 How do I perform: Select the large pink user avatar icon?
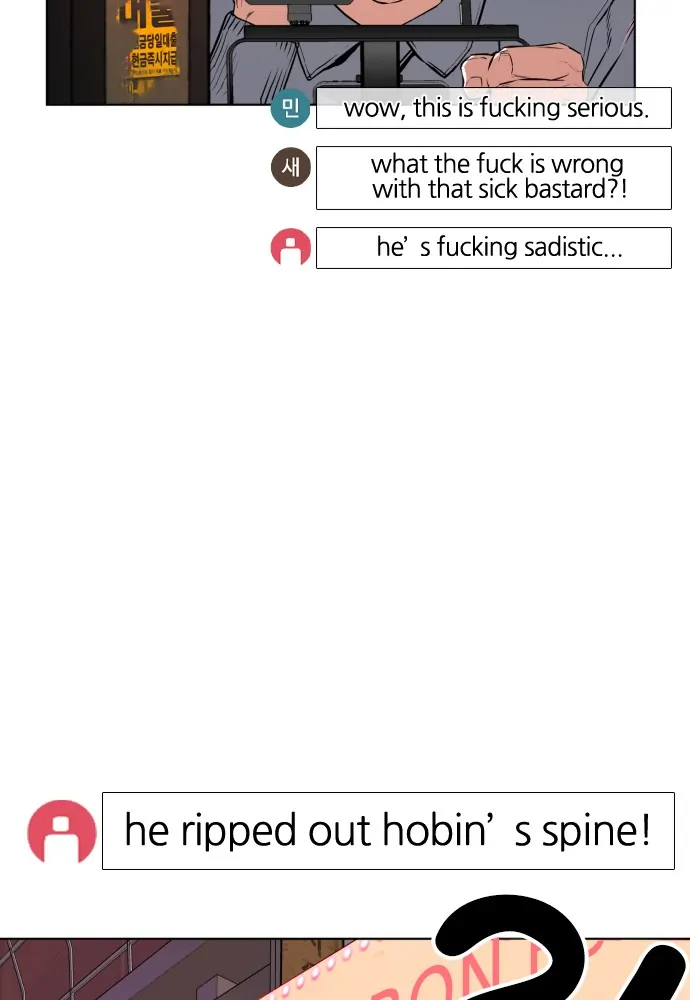click(62, 831)
